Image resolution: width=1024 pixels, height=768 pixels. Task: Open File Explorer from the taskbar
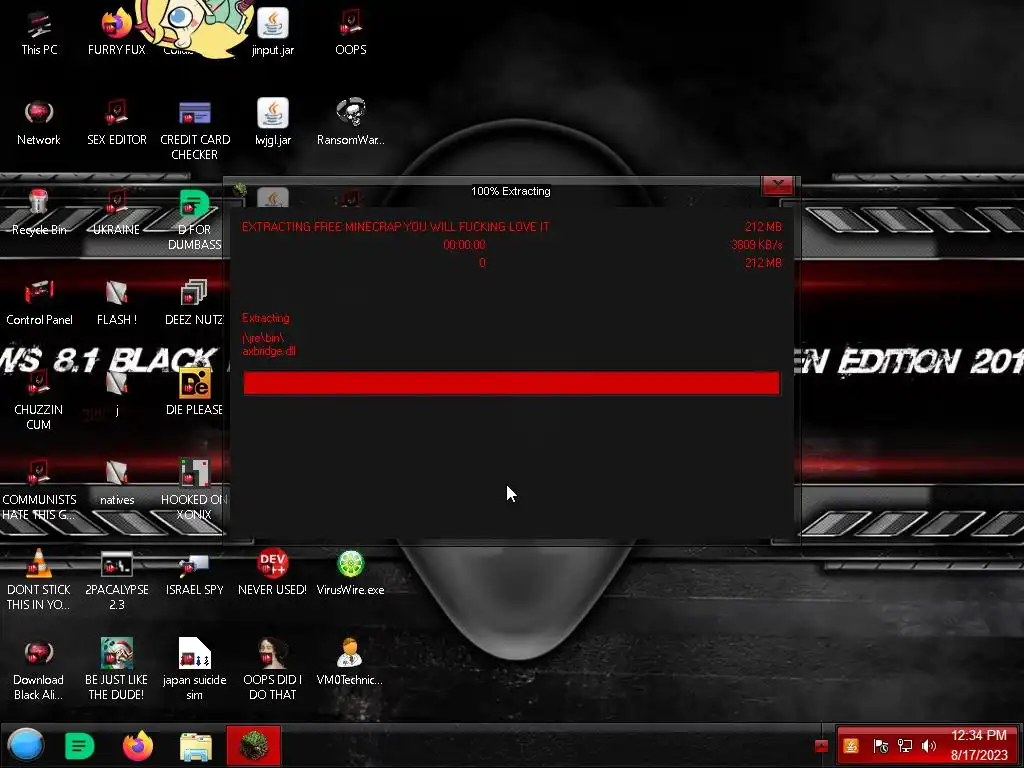coord(195,746)
